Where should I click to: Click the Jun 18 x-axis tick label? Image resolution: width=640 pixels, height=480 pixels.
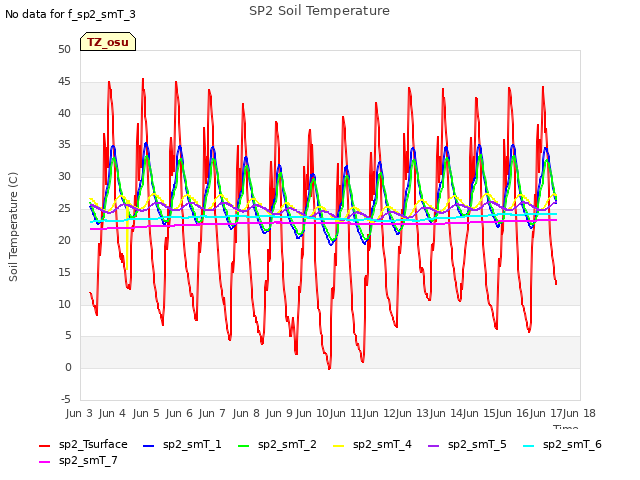click(579, 413)
